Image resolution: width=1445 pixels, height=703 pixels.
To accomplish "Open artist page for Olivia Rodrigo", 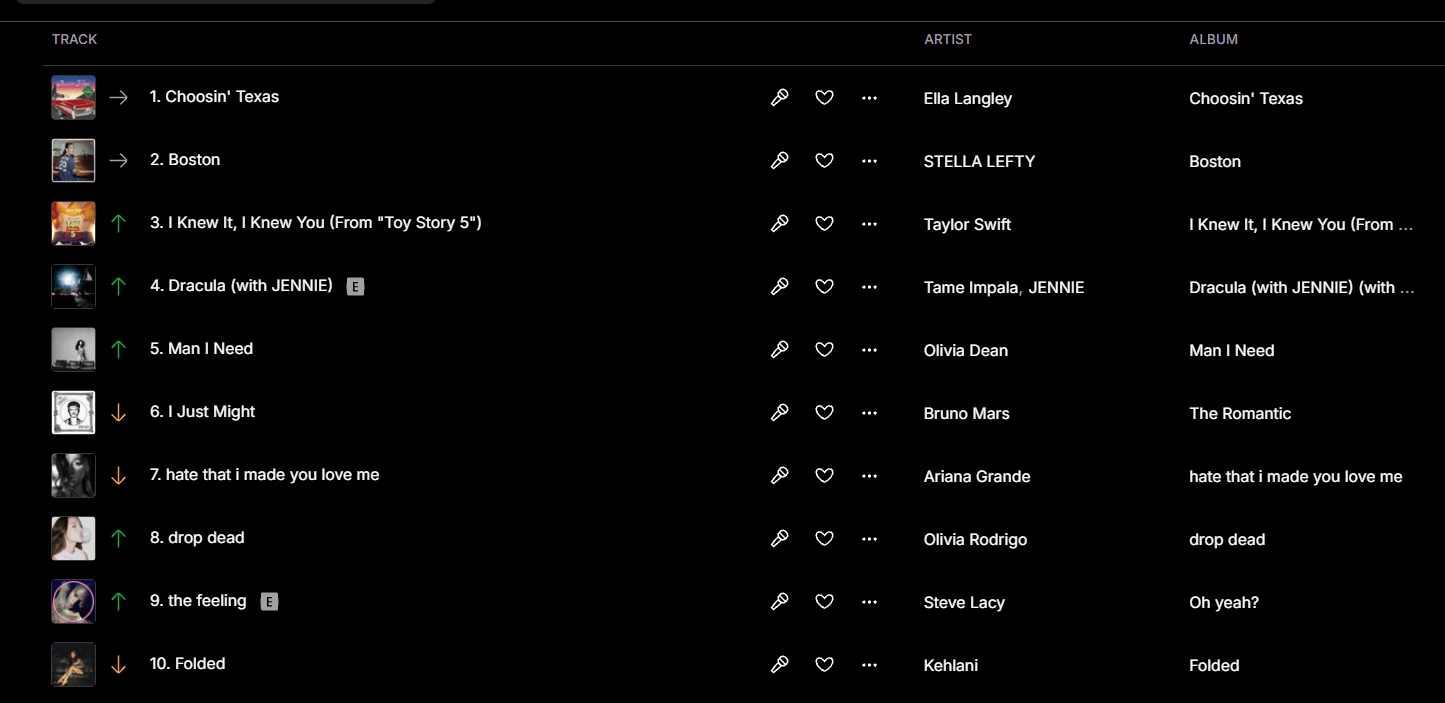I will (975, 539).
